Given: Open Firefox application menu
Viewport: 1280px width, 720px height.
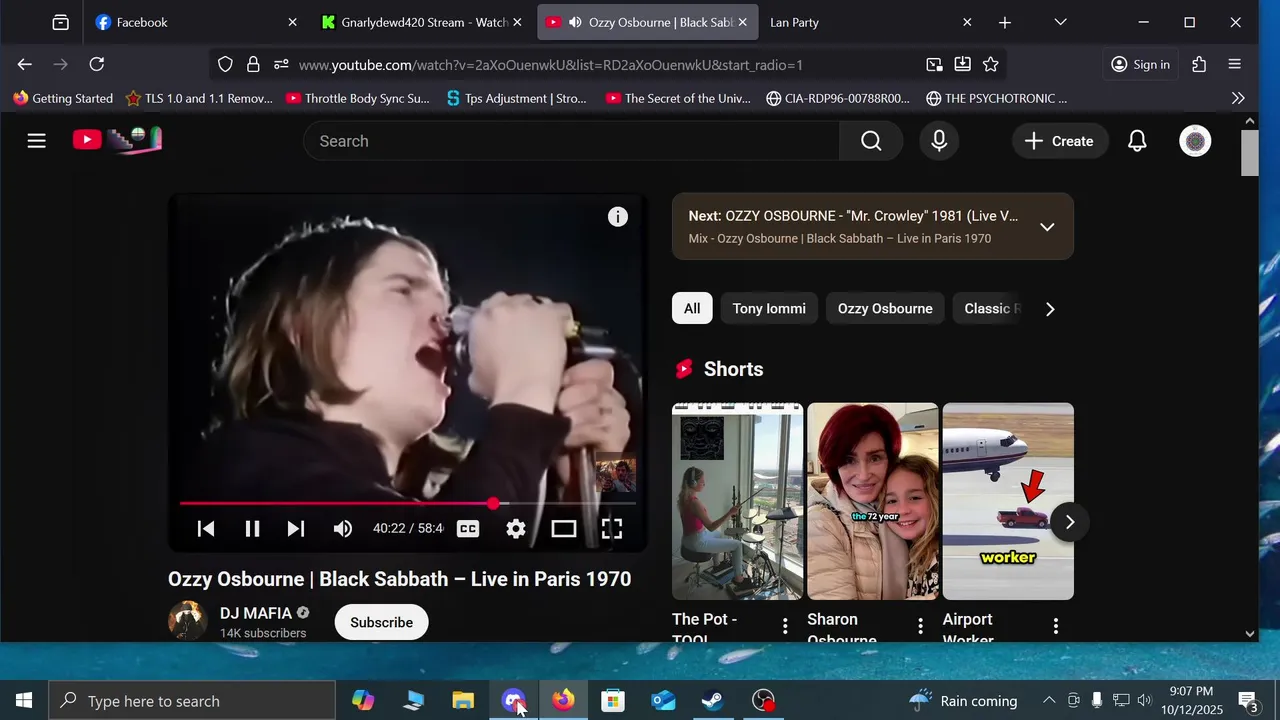Looking at the screenshot, I should coord(1235,64).
